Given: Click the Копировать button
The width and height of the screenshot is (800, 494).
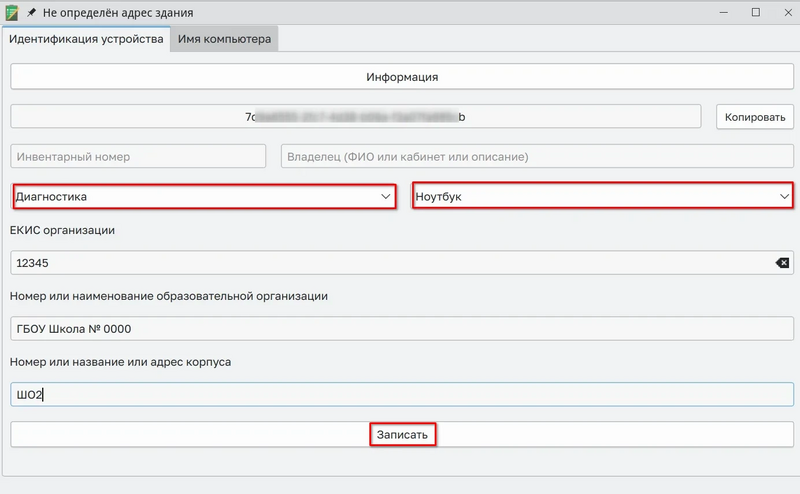Looking at the screenshot, I should click(x=755, y=117).
